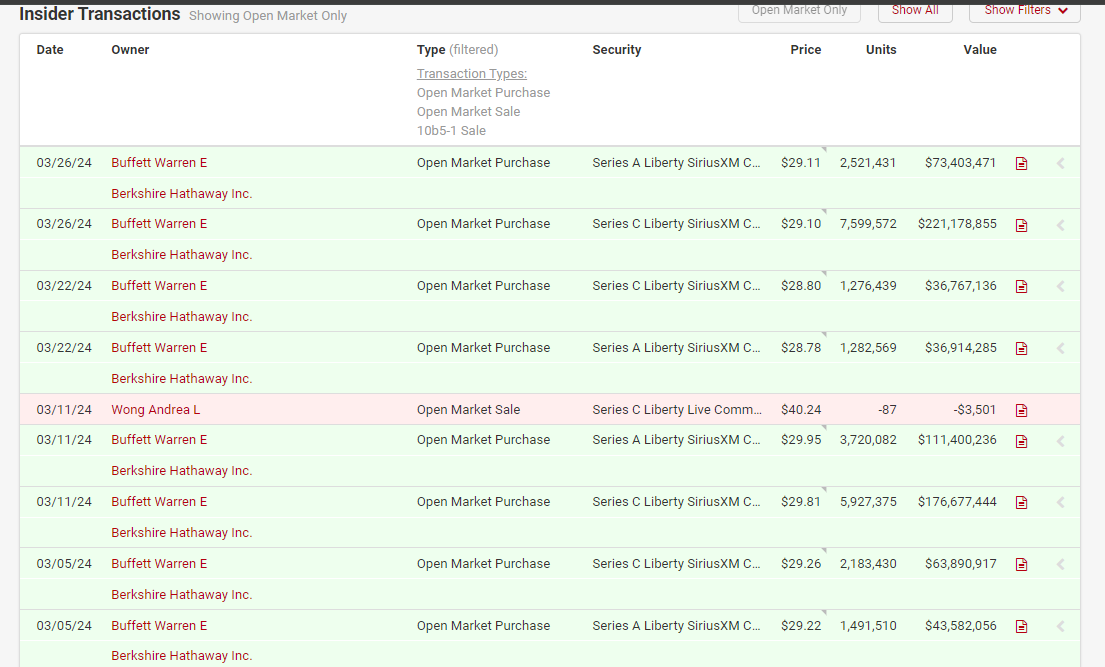
Task: Open filing document for Wong Andrea sale
Action: coord(1021,410)
